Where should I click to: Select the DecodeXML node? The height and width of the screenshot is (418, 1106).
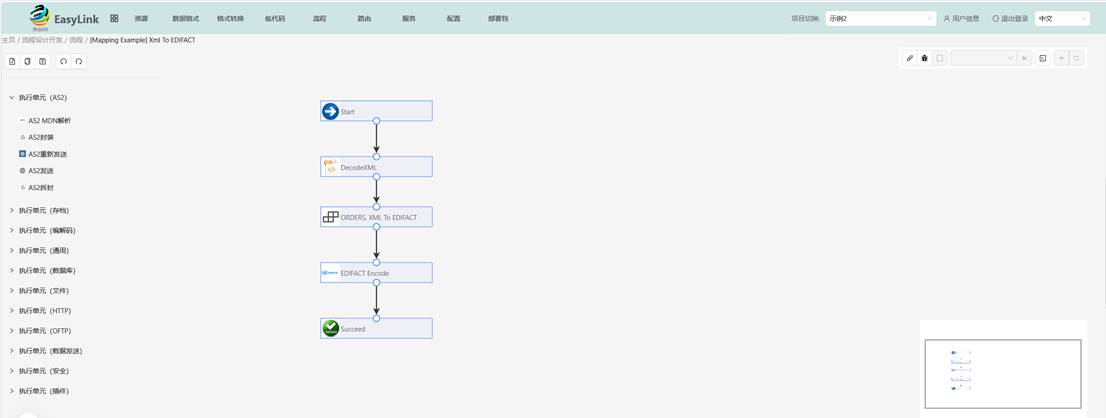point(376,167)
